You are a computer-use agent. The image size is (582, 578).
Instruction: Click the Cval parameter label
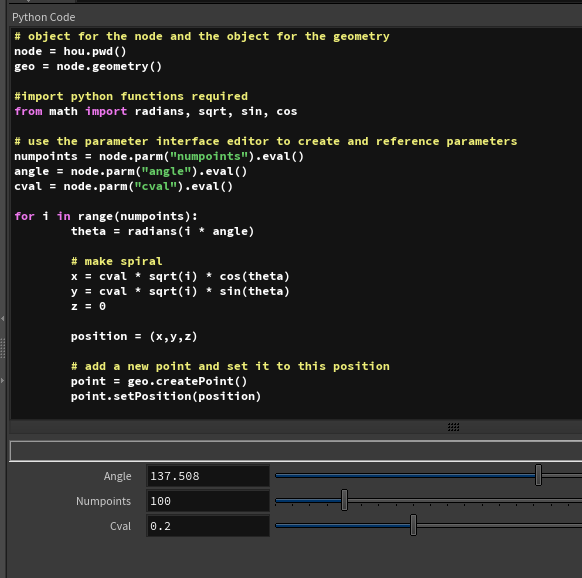click(120, 526)
